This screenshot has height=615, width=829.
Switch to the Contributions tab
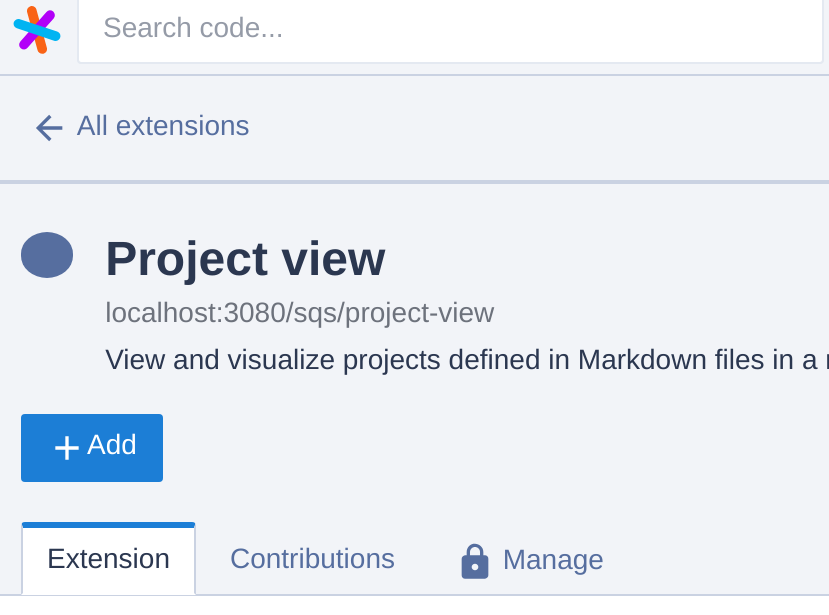(312, 559)
